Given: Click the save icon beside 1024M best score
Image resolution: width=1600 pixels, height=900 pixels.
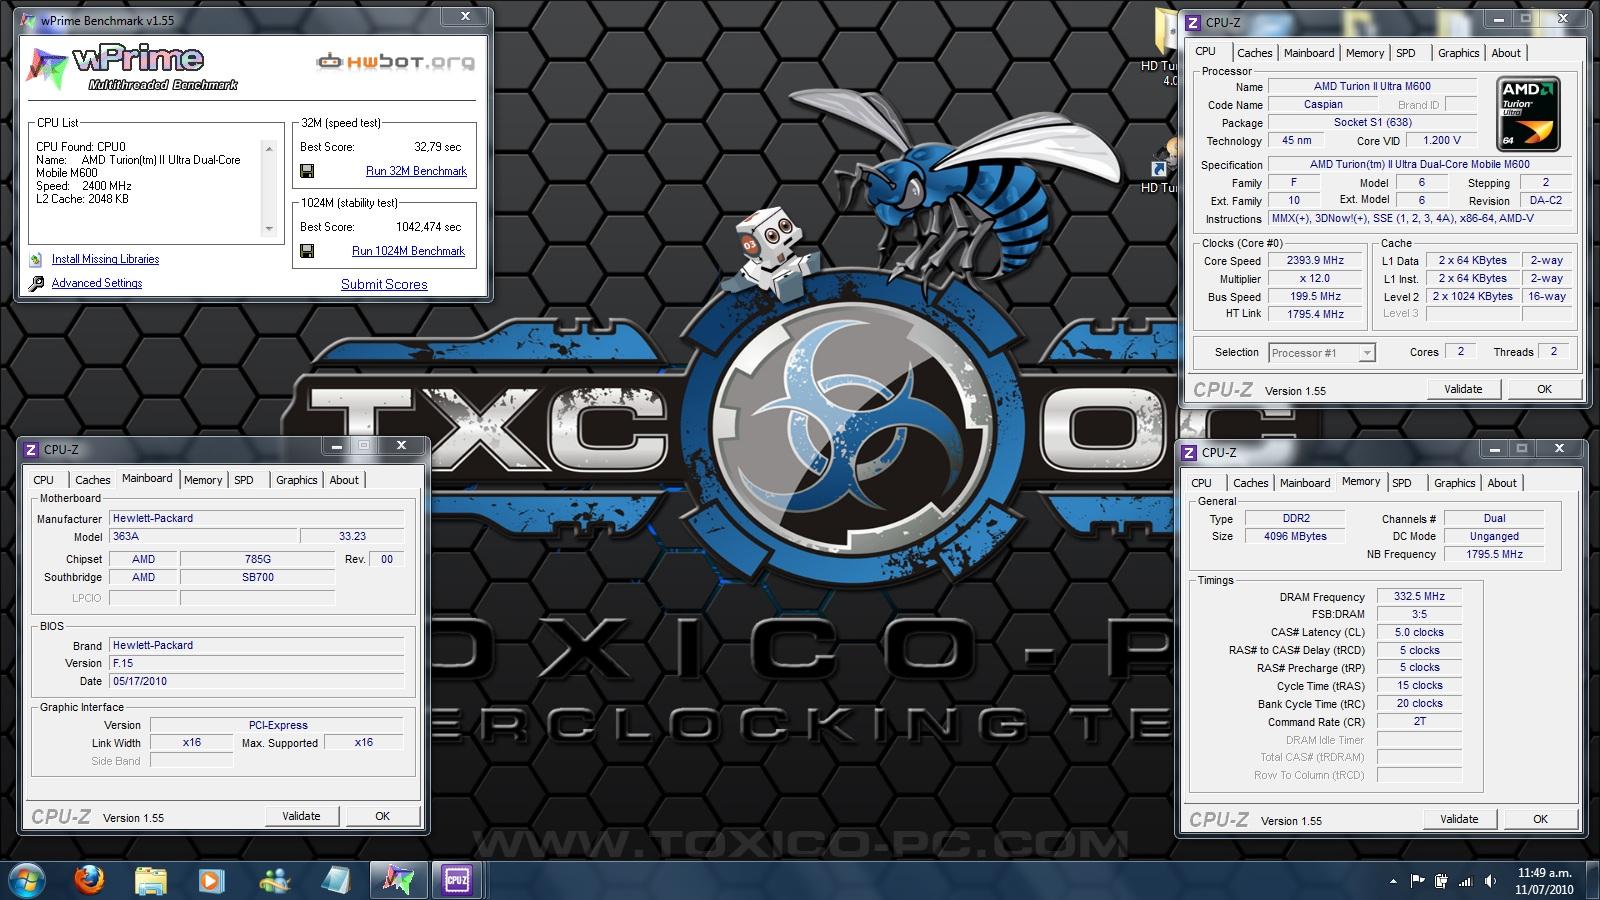Looking at the screenshot, I should click(x=307, y=251).
